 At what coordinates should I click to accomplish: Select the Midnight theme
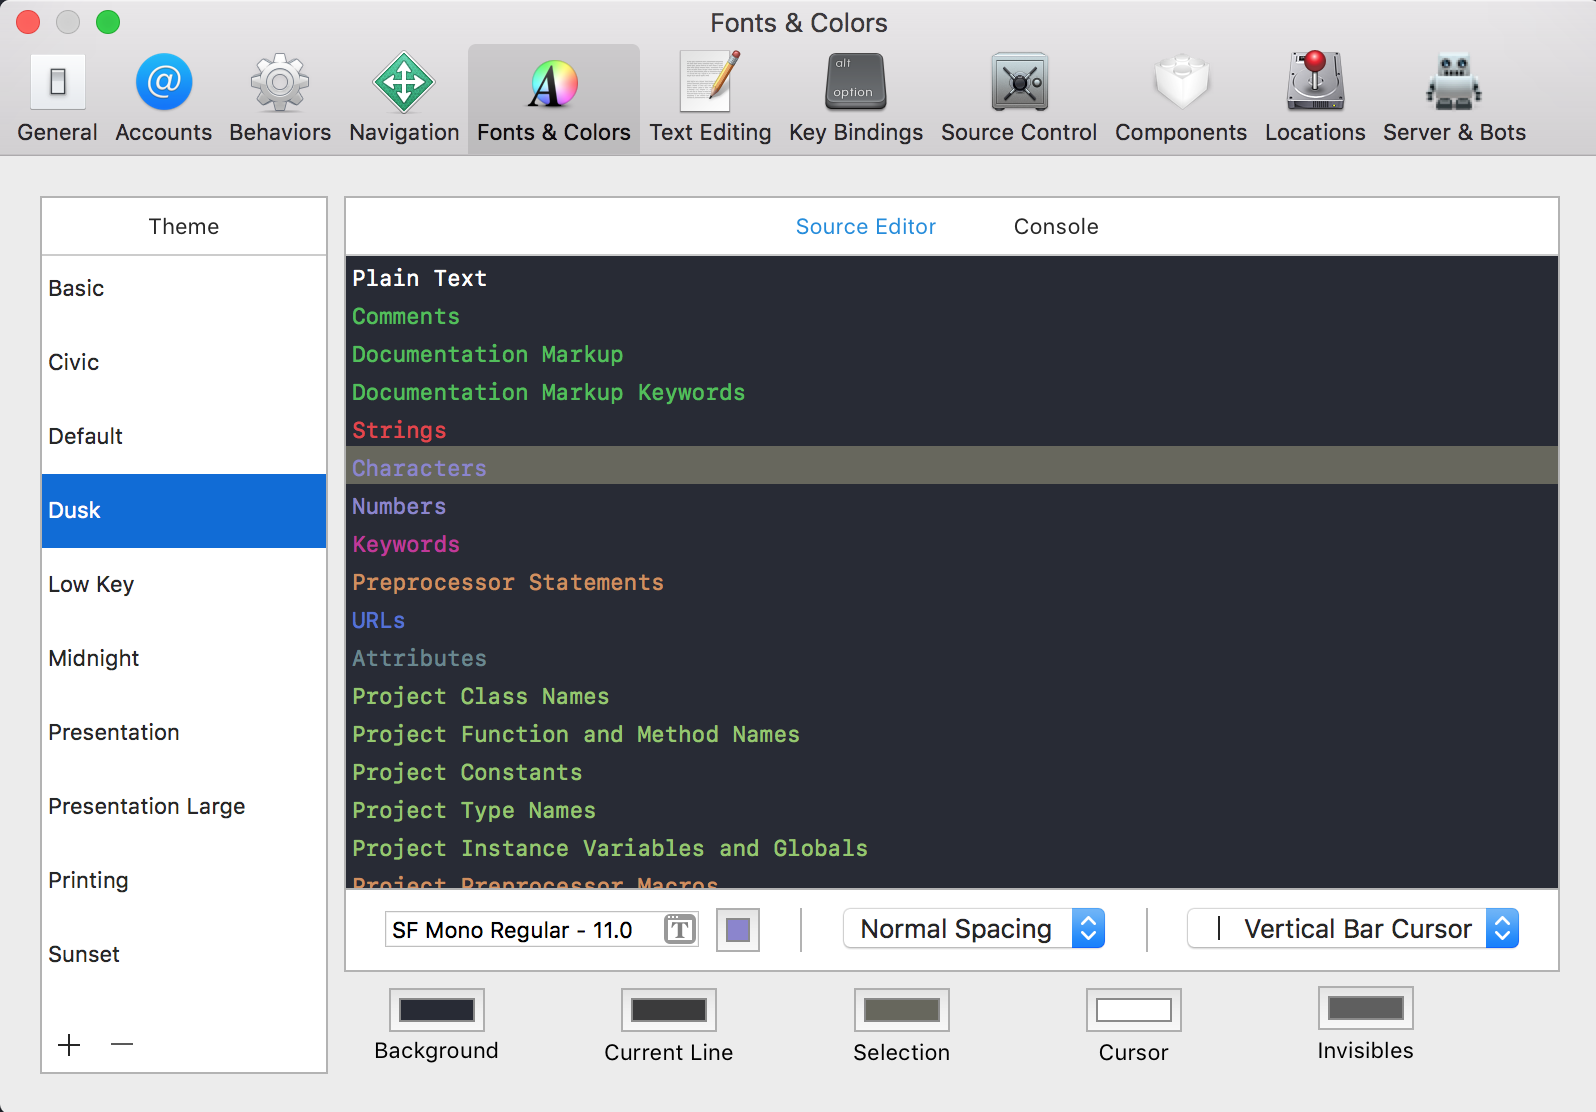(184, 658)
